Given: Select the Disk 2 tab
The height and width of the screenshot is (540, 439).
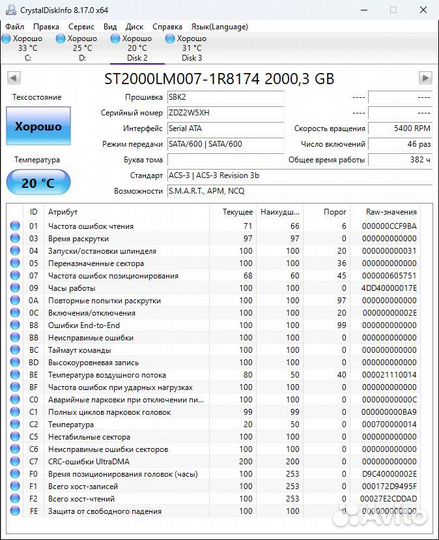Looking at the screenshot, I should 137,48.
